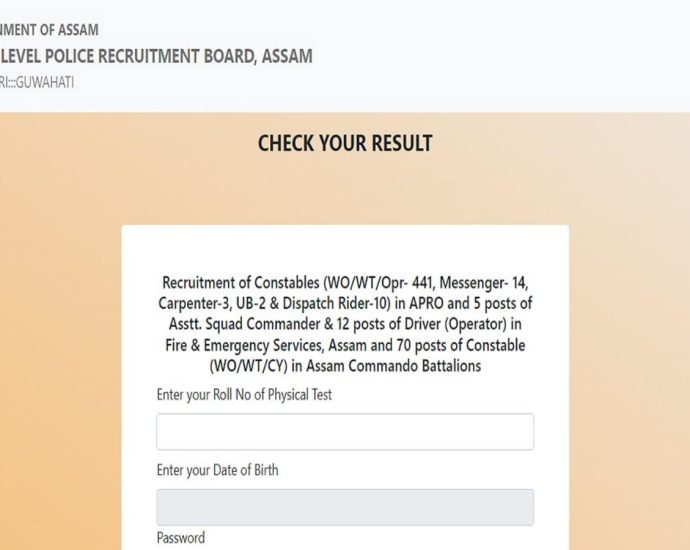This screenshot has width=690, height=550.
Task: Click the Roll No of Physical Test input field
Action: [345, 432]
